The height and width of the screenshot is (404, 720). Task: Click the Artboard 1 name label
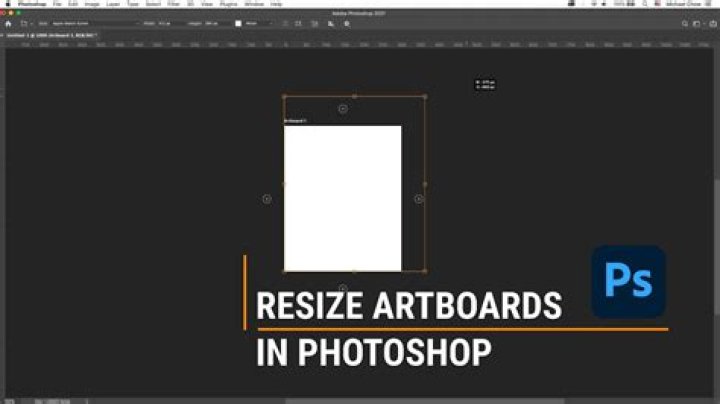pos(295,121)
